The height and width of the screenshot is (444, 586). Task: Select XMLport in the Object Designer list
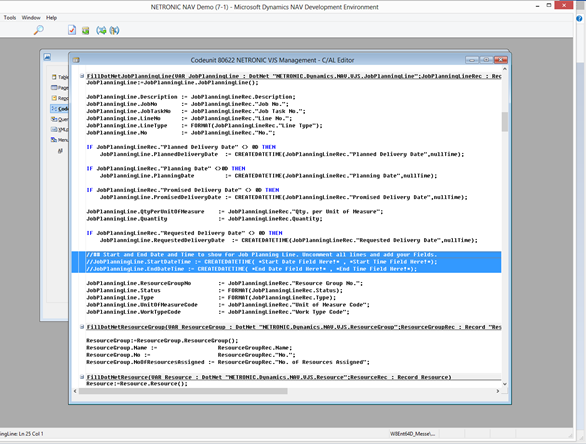[60, 129]
